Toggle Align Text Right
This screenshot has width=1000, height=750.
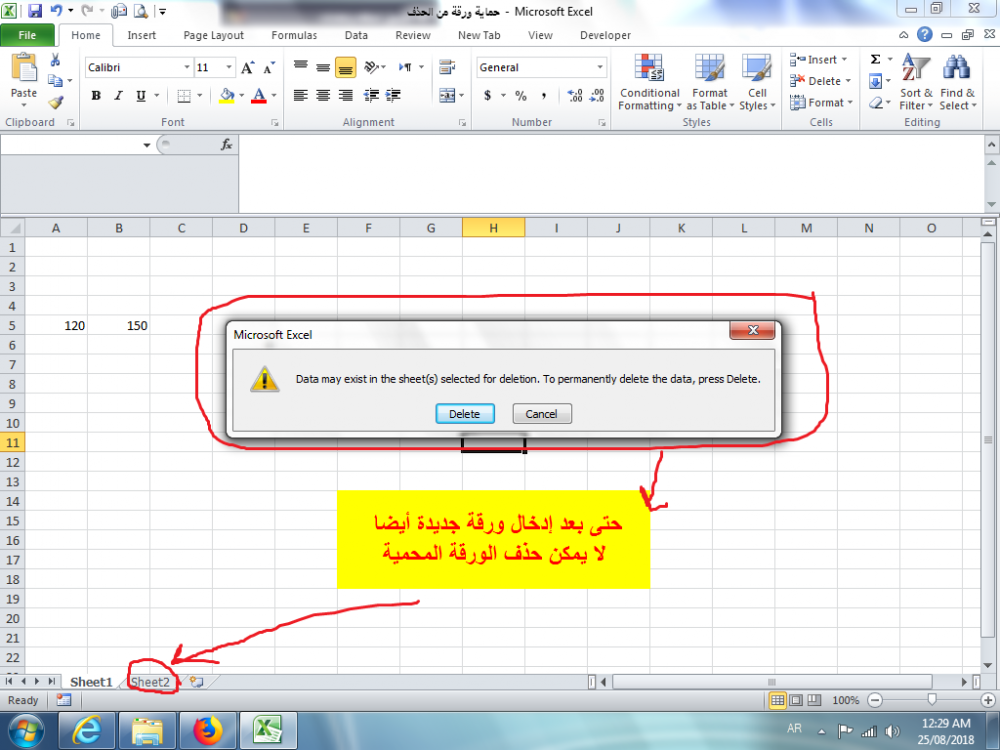(x=346, y=96)
